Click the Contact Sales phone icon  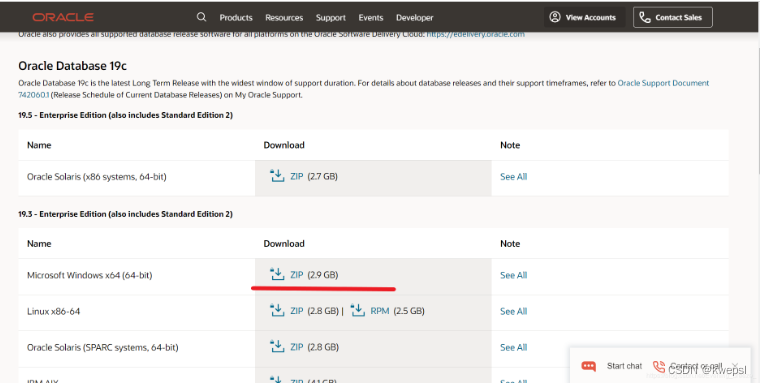coord(645,17)
